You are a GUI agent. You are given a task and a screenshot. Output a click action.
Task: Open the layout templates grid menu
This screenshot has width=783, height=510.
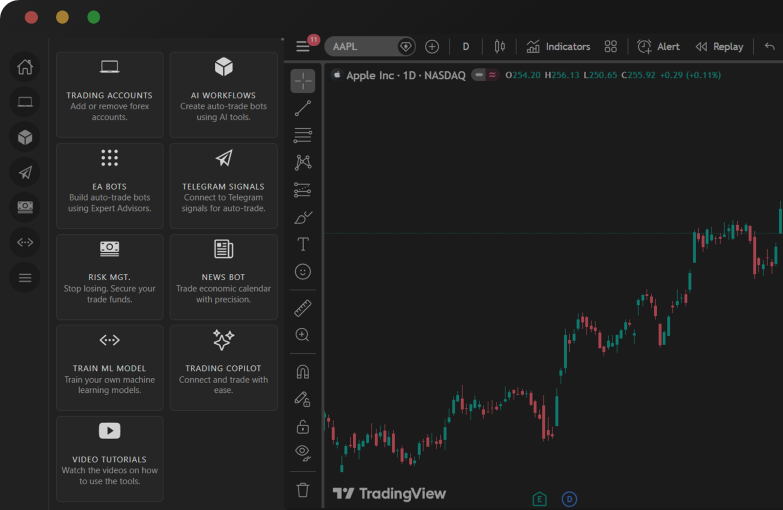click(x=611, y=46)
